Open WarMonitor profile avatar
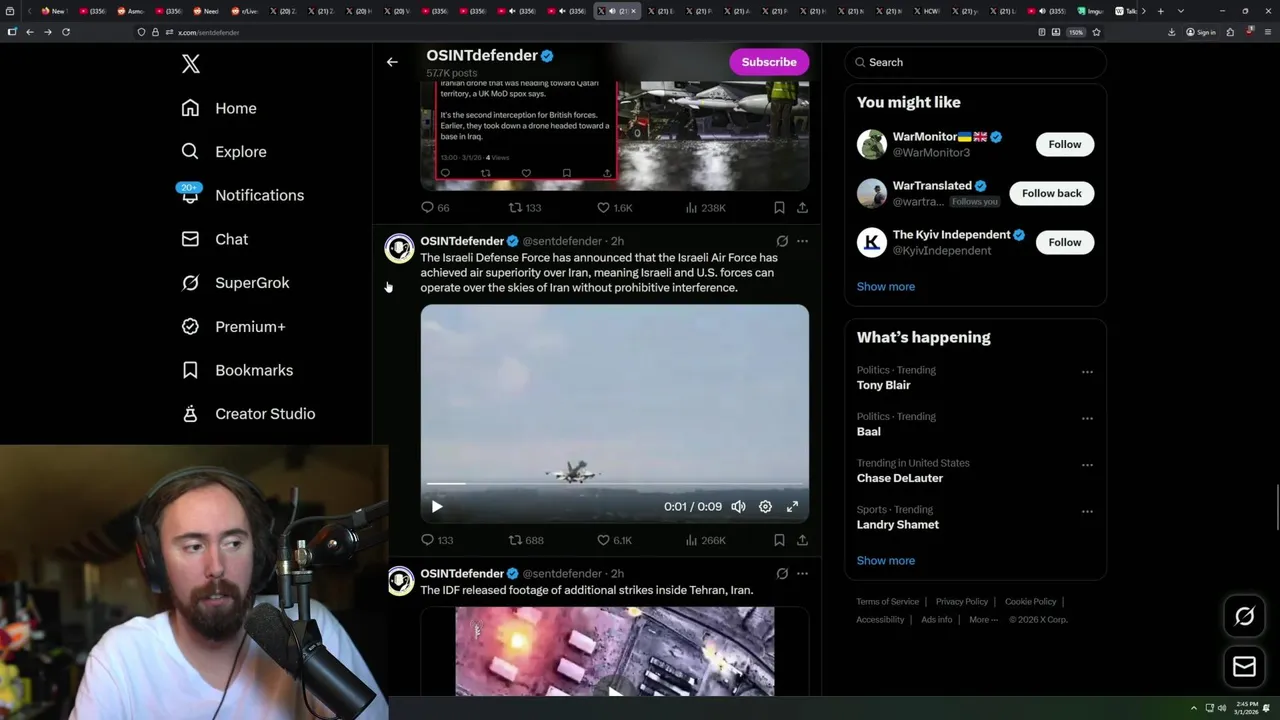 coord(872,144)
